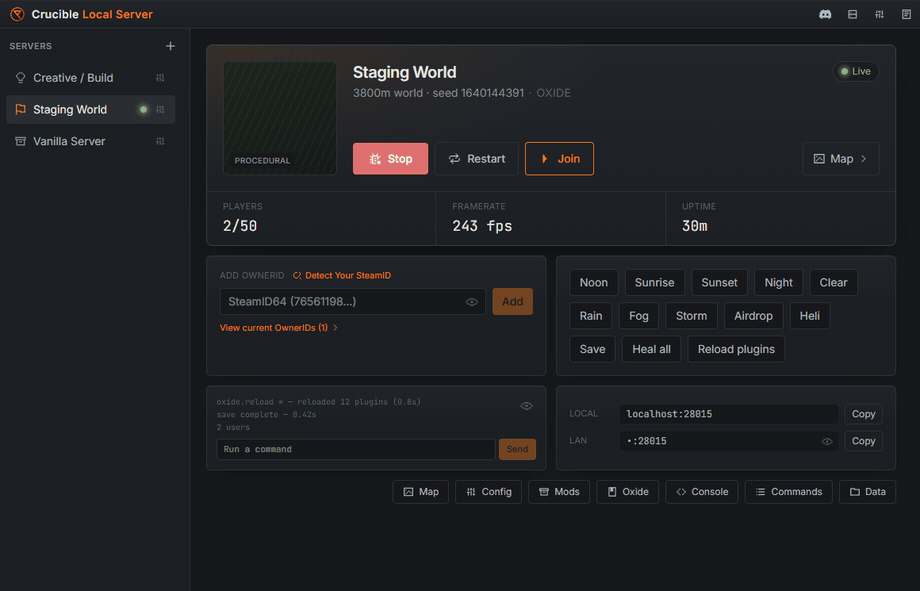
Task: Click the server layout icon in top bar
Action: pos(852,14)
